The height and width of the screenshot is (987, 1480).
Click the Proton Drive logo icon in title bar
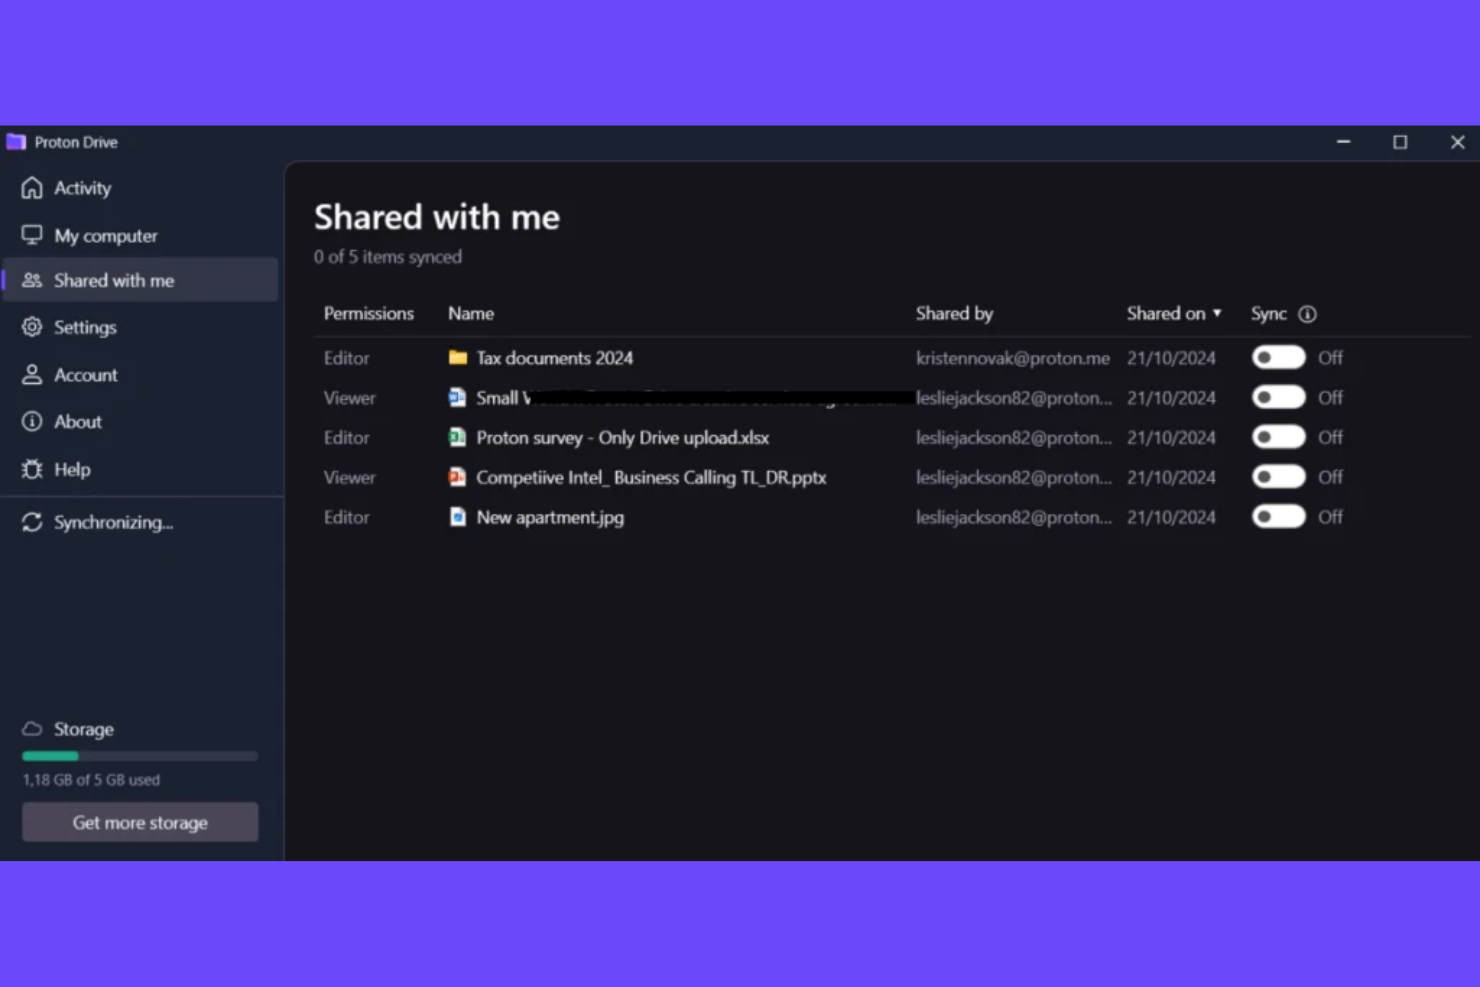[x=16, y=142]
